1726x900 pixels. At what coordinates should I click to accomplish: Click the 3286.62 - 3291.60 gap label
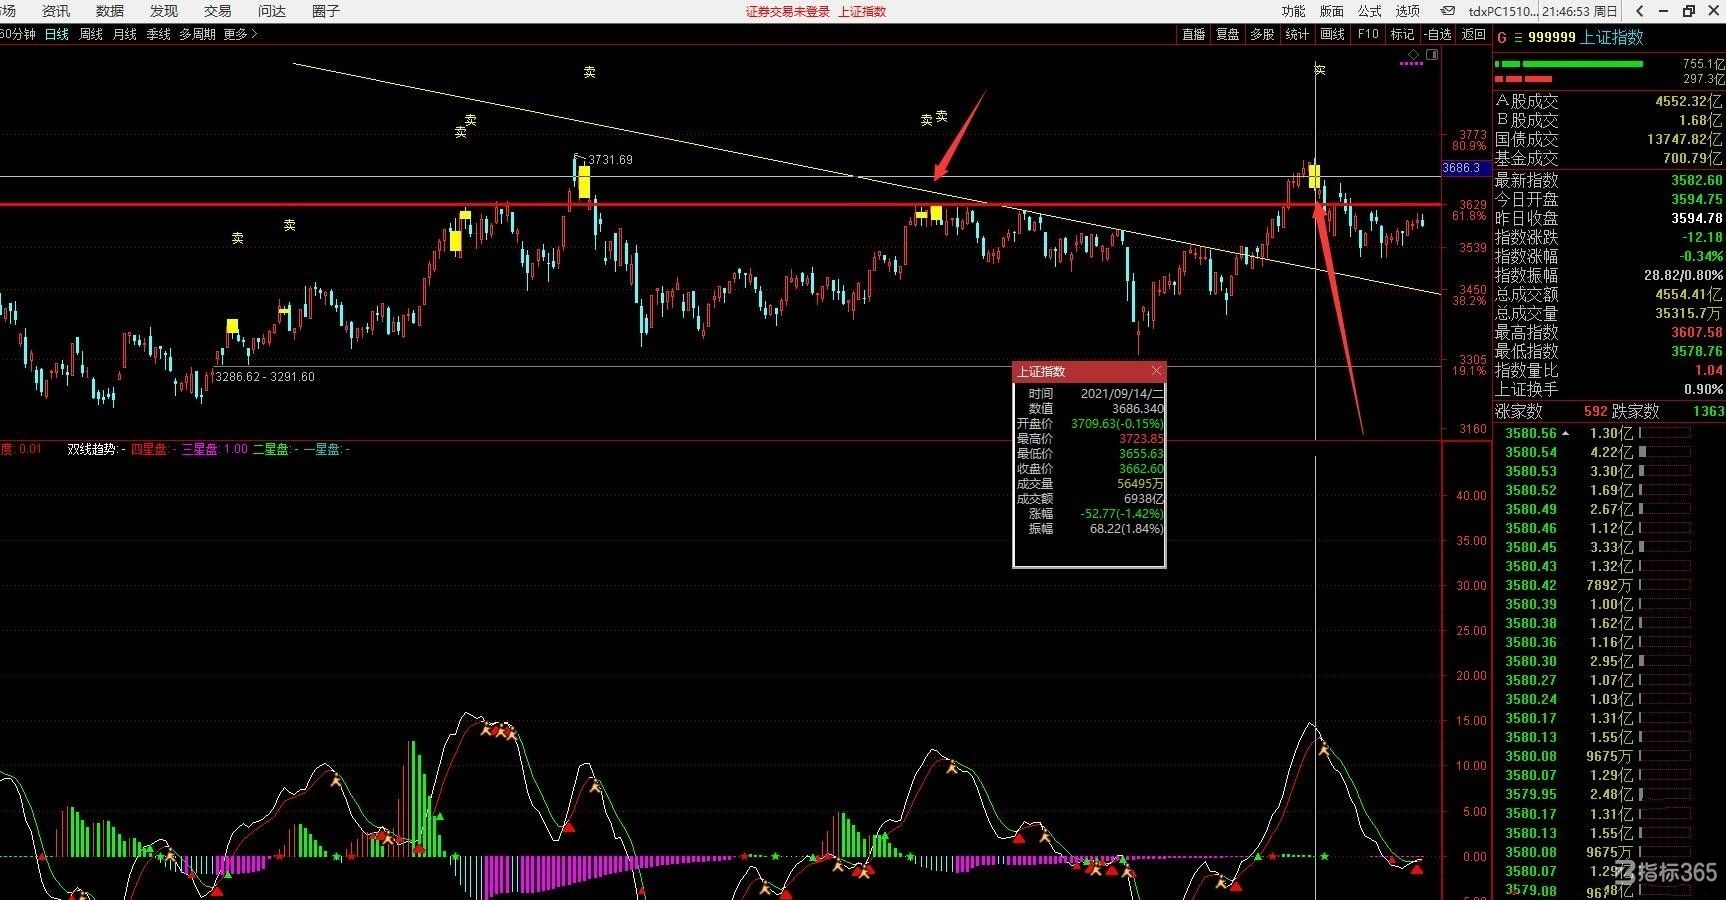pyautogui.click(x=265, y=377)
